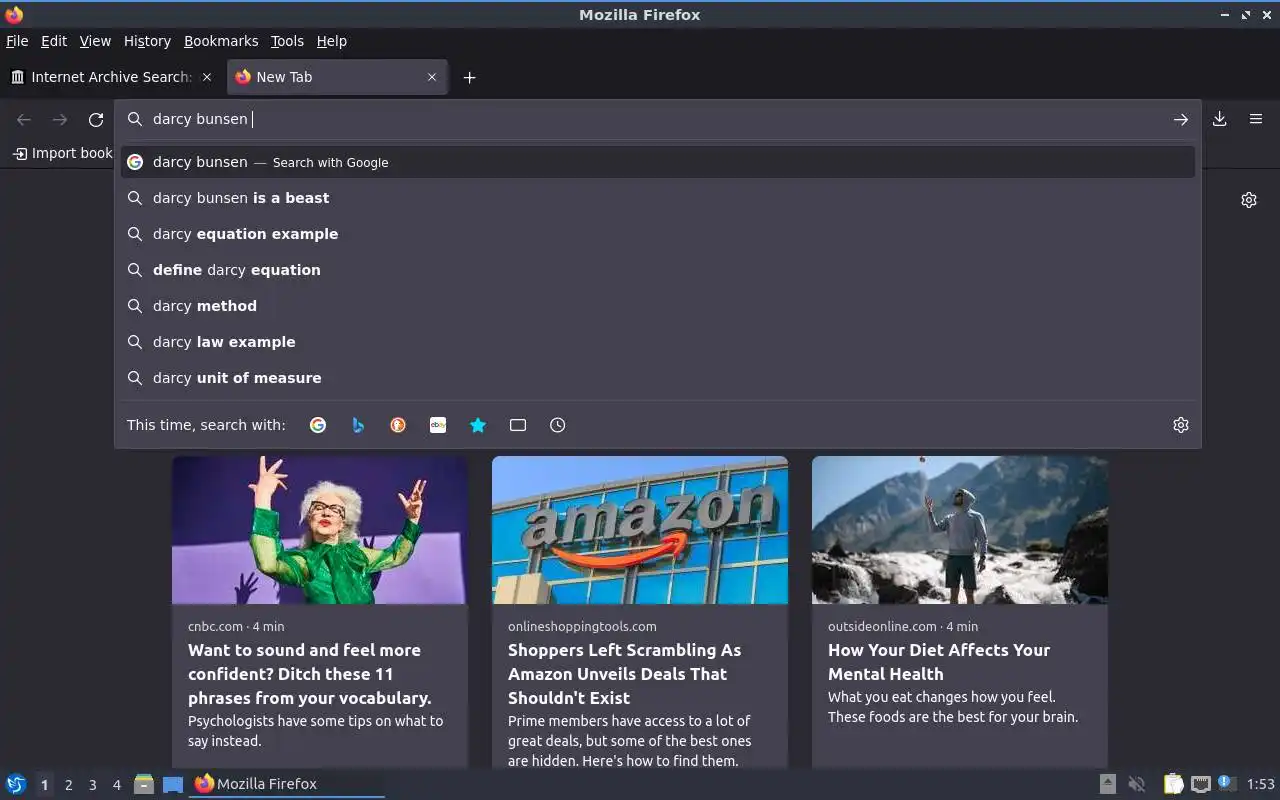This screenshot has height=800, width=1280.
Task: Open the Help menu
Action: click(332, 41)
